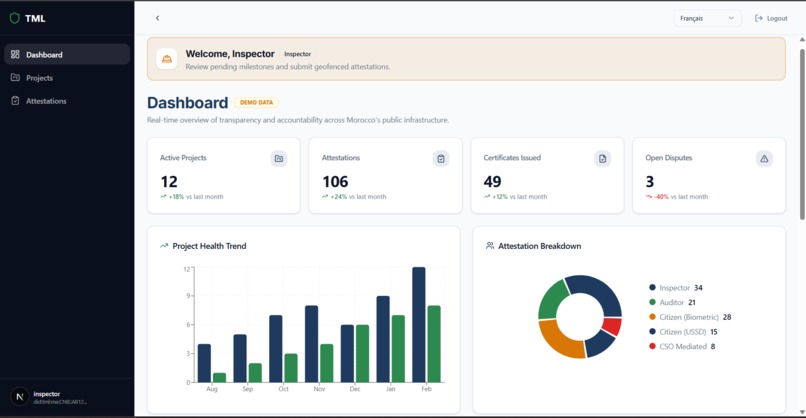Click the Attestations card clipboard icon
Image resolution: width=806 pixels, height=418 pixels.
point(441,158)
